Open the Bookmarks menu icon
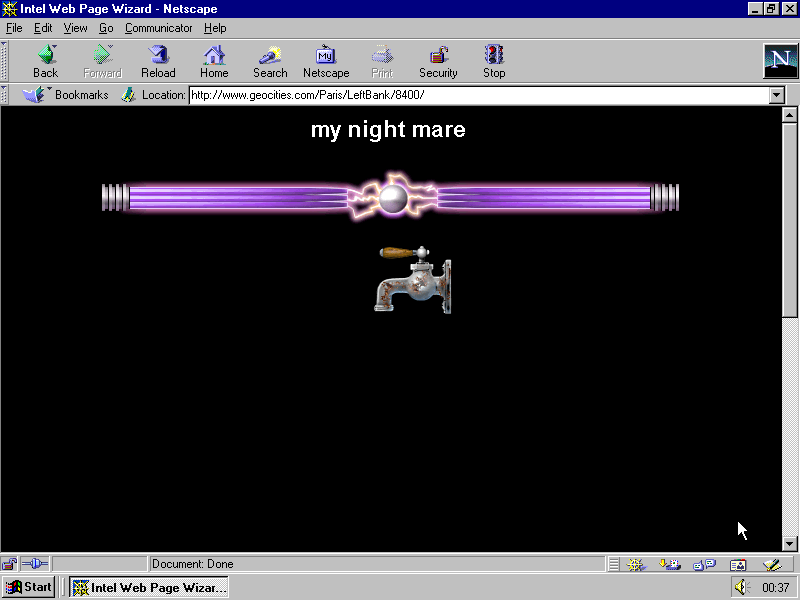Image resolution: width=800 pixels, height=600 pixels. tap(34, 94)
